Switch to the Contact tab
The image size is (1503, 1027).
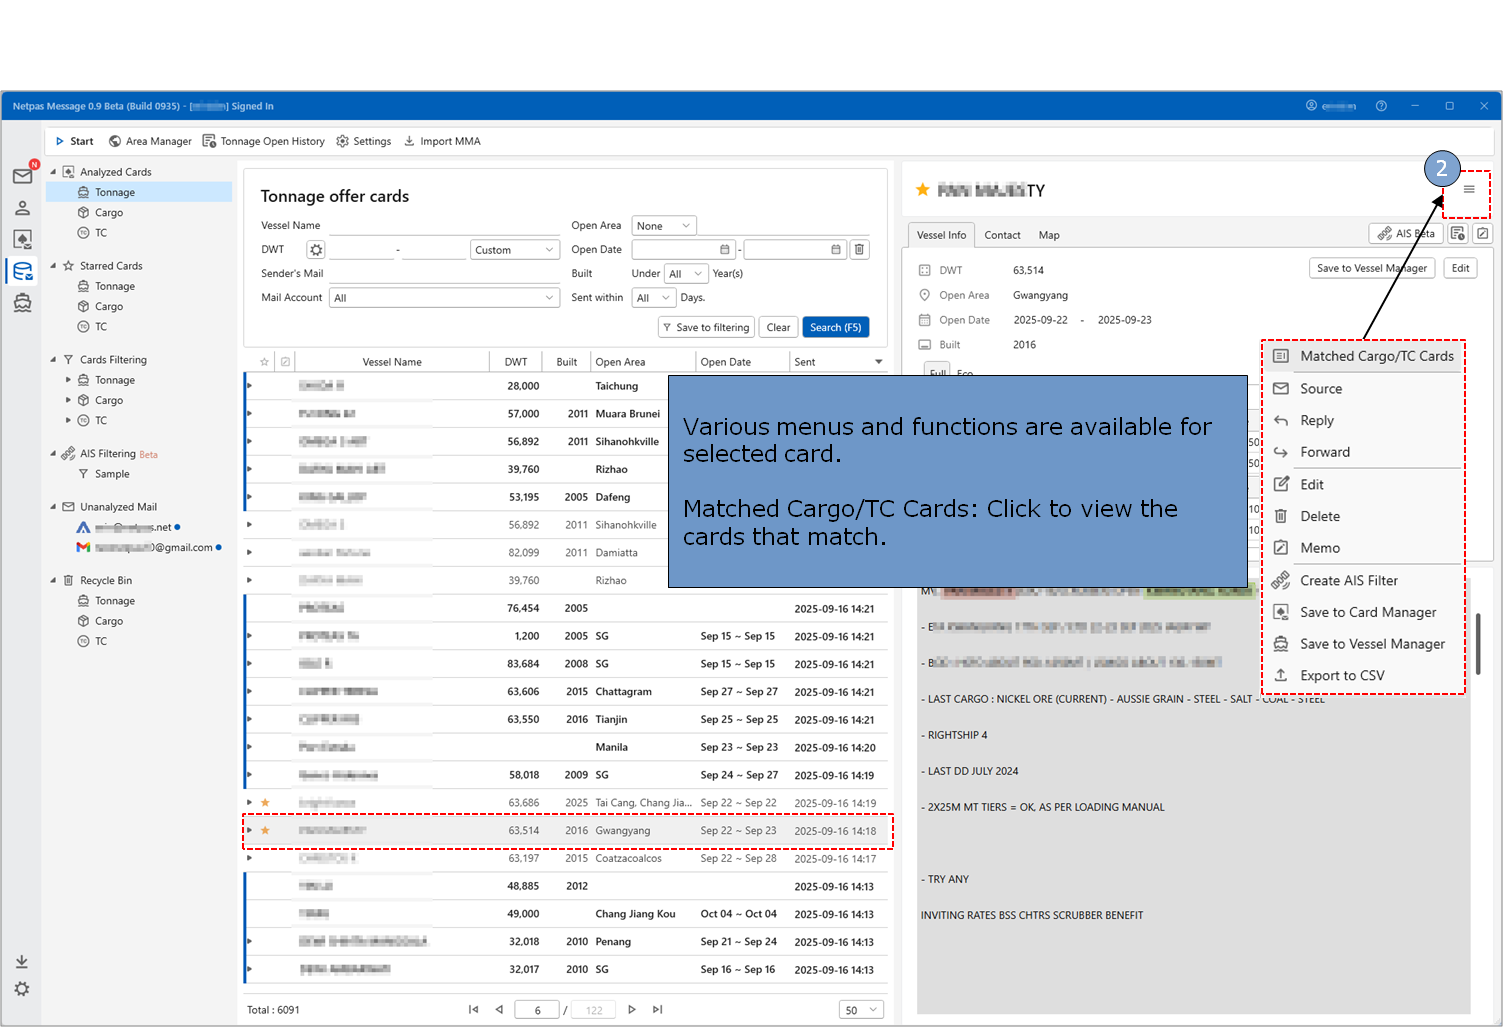coord(1002,235)
